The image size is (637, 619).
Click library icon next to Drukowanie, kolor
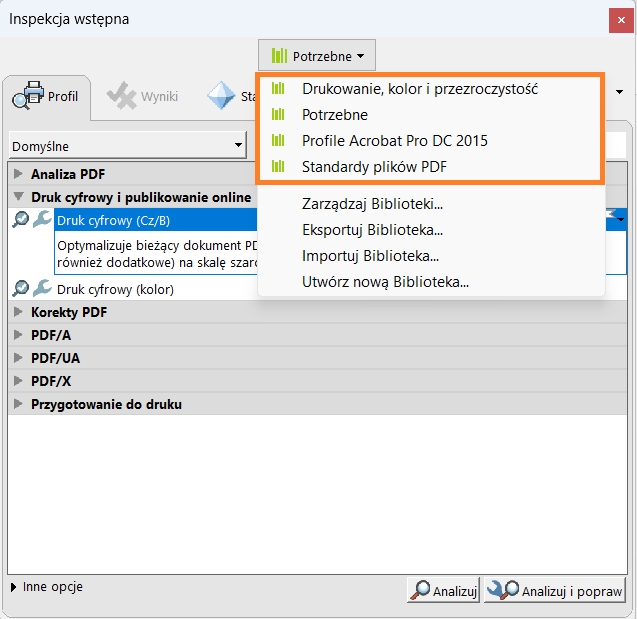point(278,88)
